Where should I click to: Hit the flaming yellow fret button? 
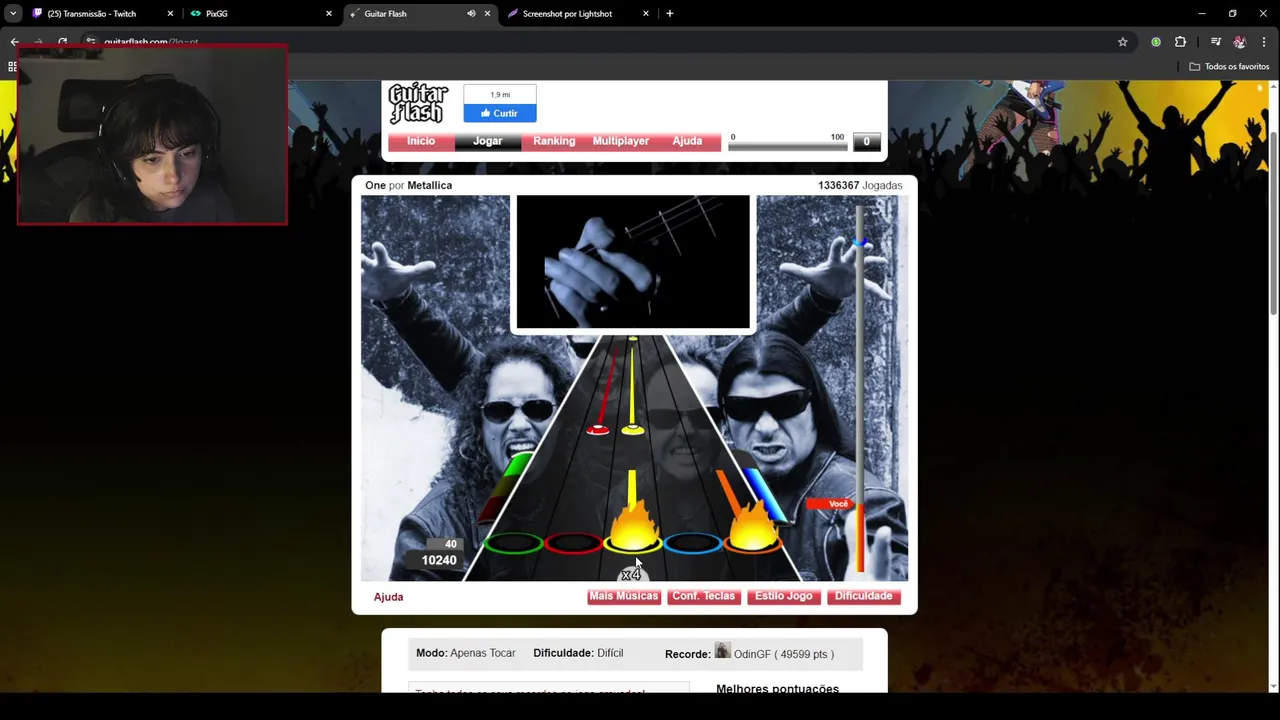(633, 540)
